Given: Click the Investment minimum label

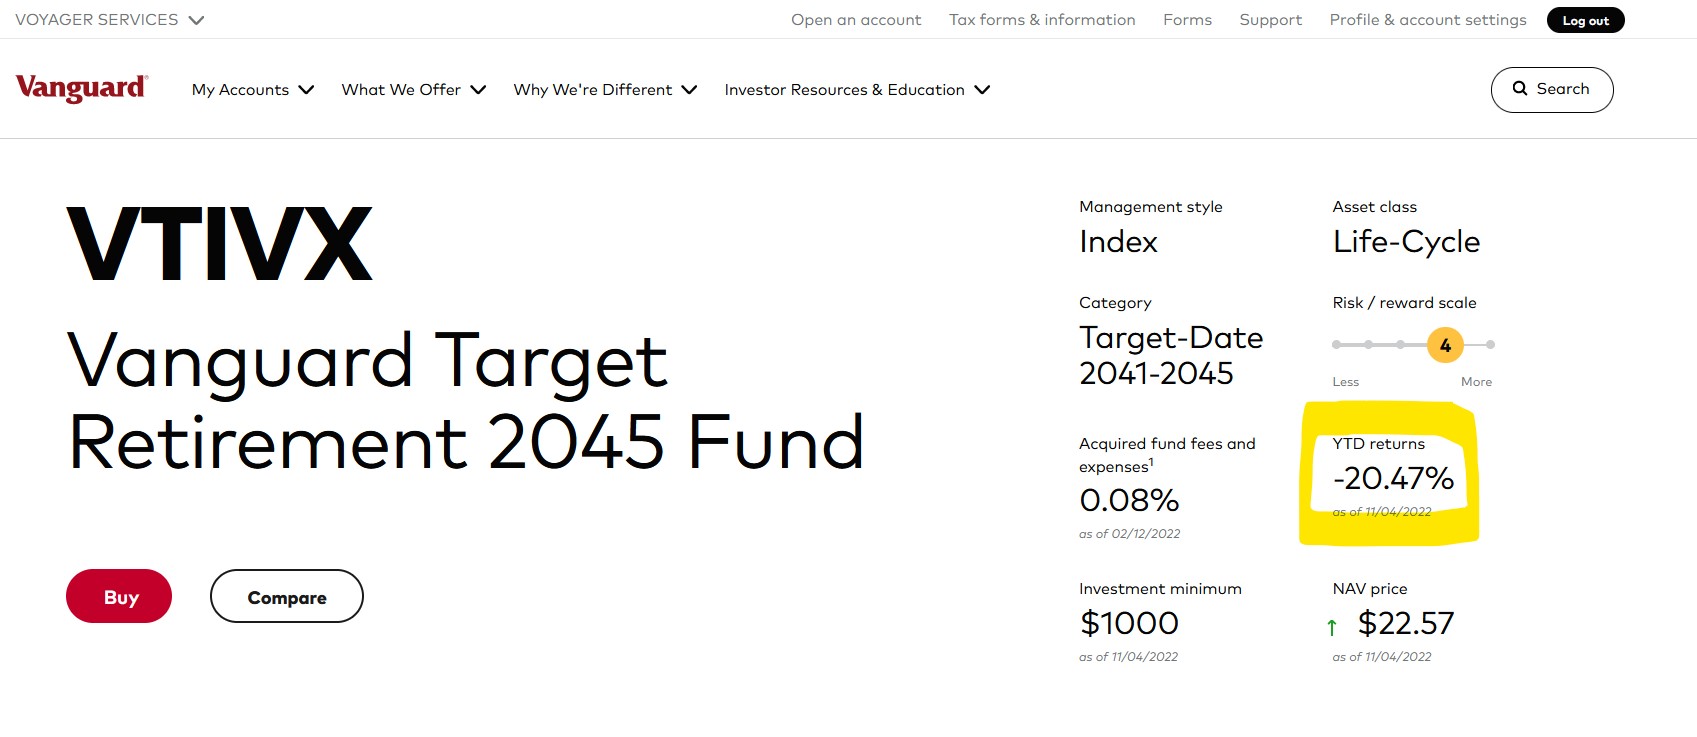Looking at the screenshot, I should [1160, 589].
